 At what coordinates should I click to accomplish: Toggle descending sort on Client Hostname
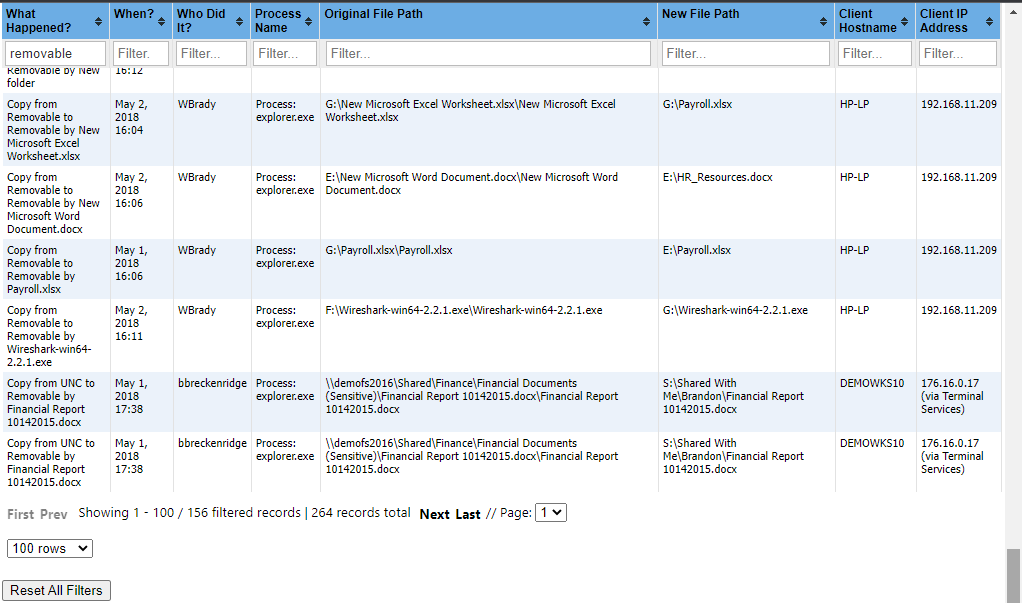click(906, 20)
